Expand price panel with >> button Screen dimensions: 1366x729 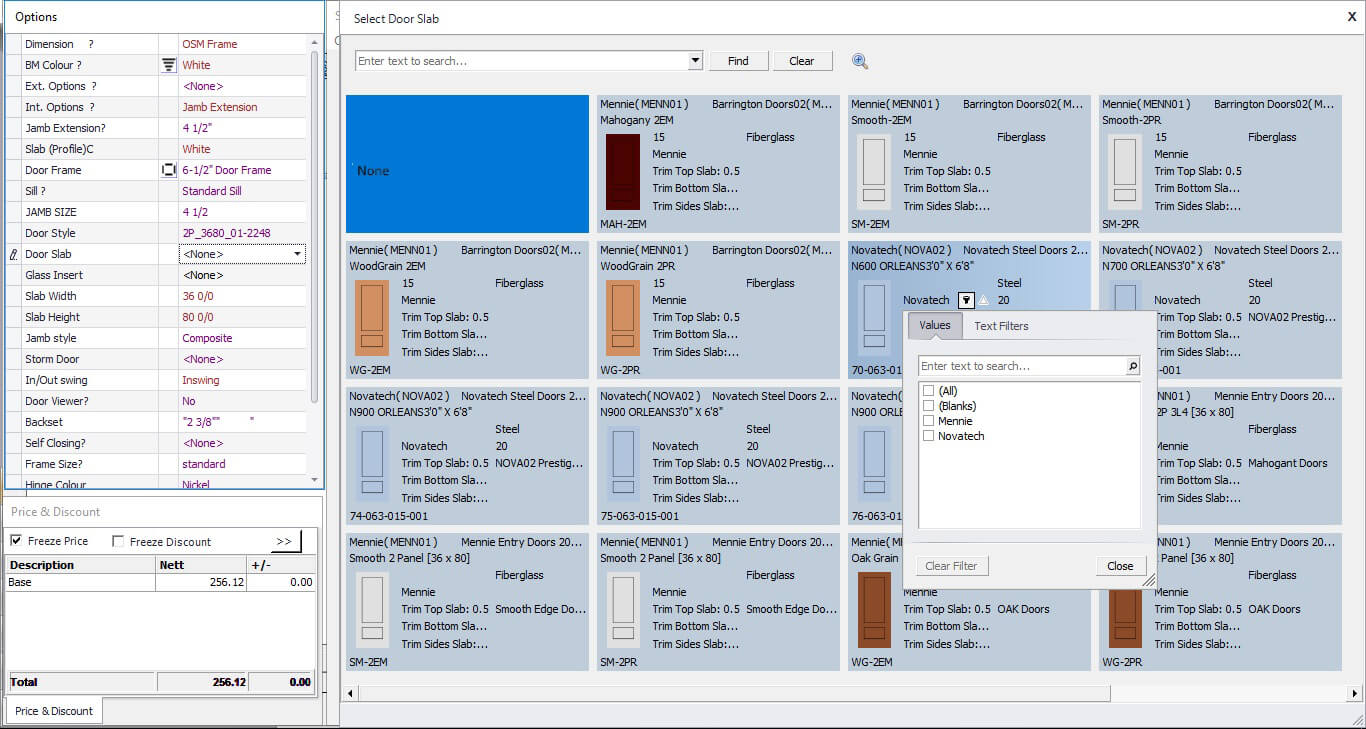tap(284, 541)
